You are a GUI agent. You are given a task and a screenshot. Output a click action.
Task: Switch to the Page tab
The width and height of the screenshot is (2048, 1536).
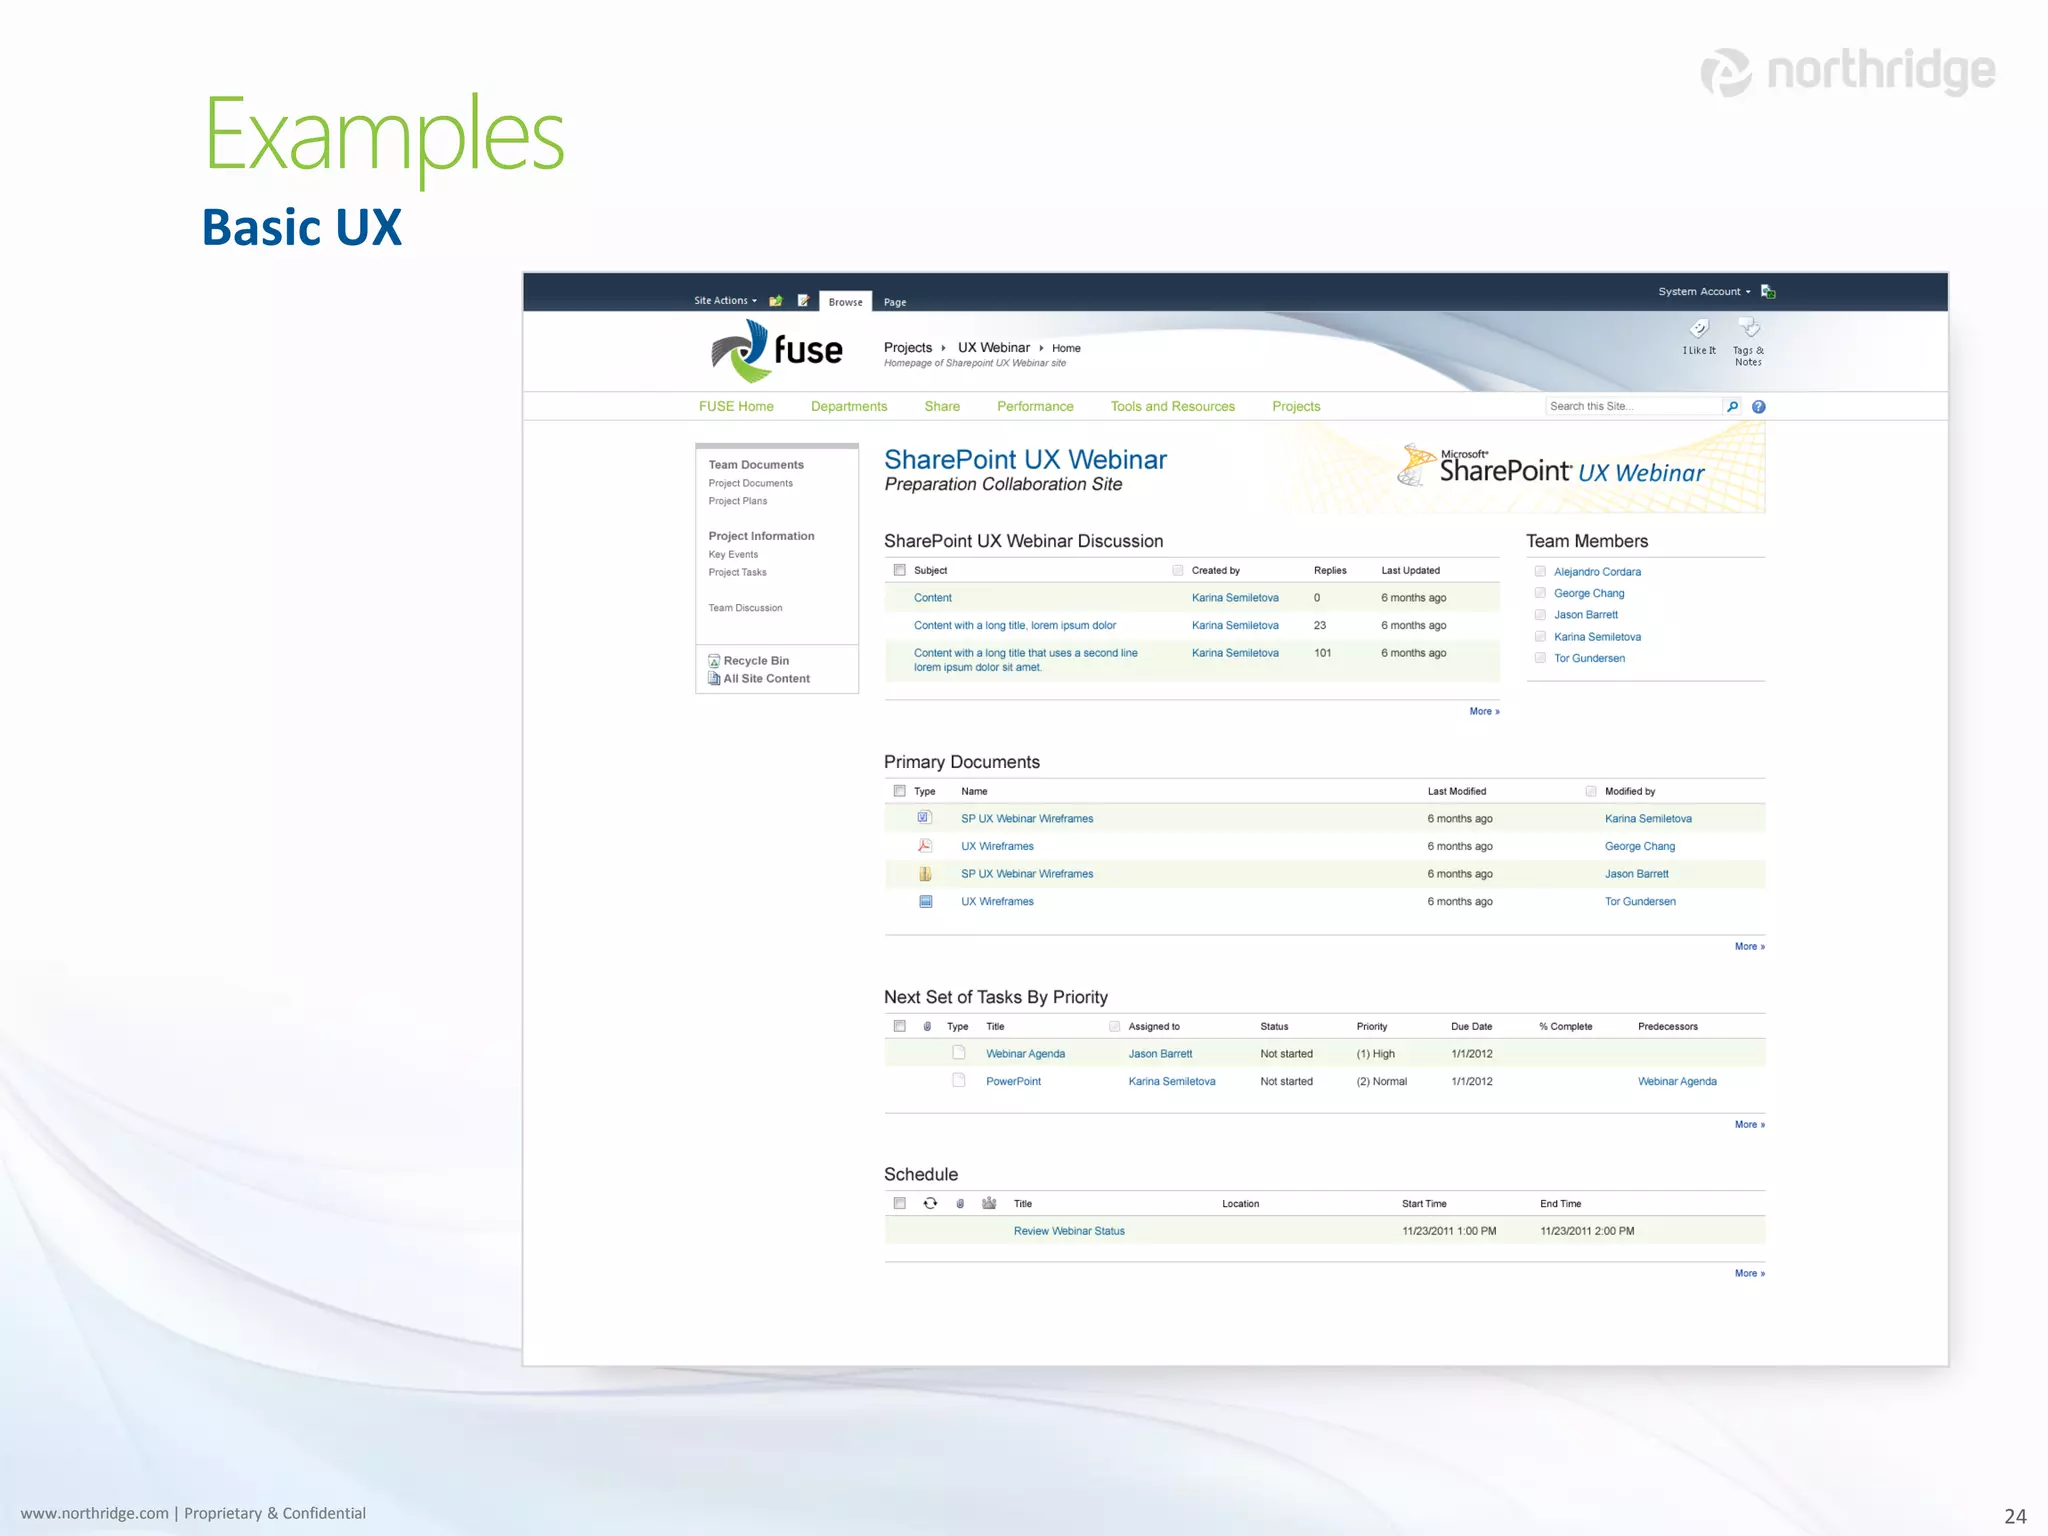tap(895, 302)
